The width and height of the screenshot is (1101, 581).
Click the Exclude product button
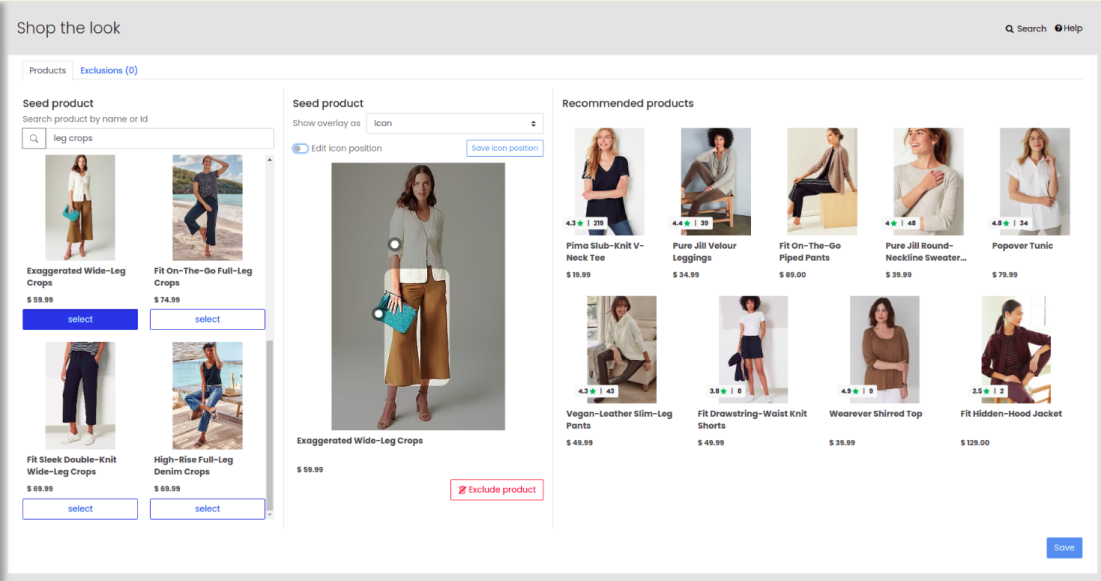(496, 490)
